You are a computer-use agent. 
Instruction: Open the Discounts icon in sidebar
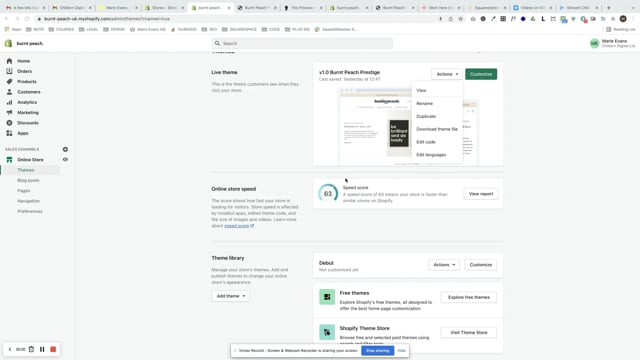click(x=9, y=122)
